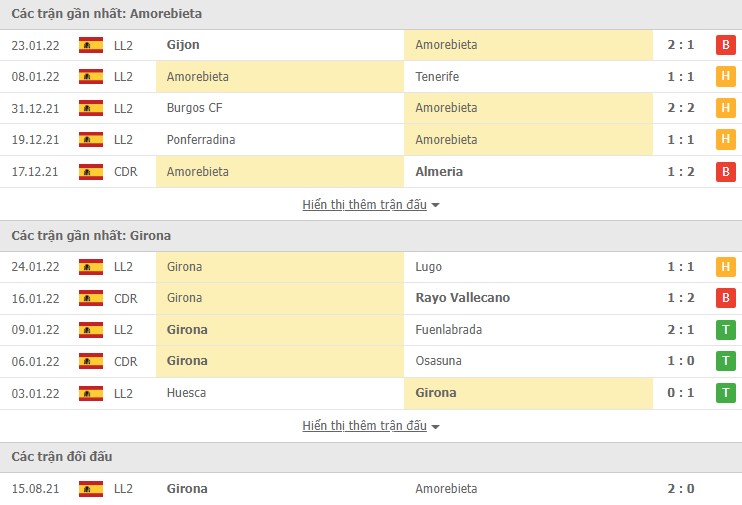
Task: Click the orange H badge for Girona–Lugo
Action: coord(725,267)
